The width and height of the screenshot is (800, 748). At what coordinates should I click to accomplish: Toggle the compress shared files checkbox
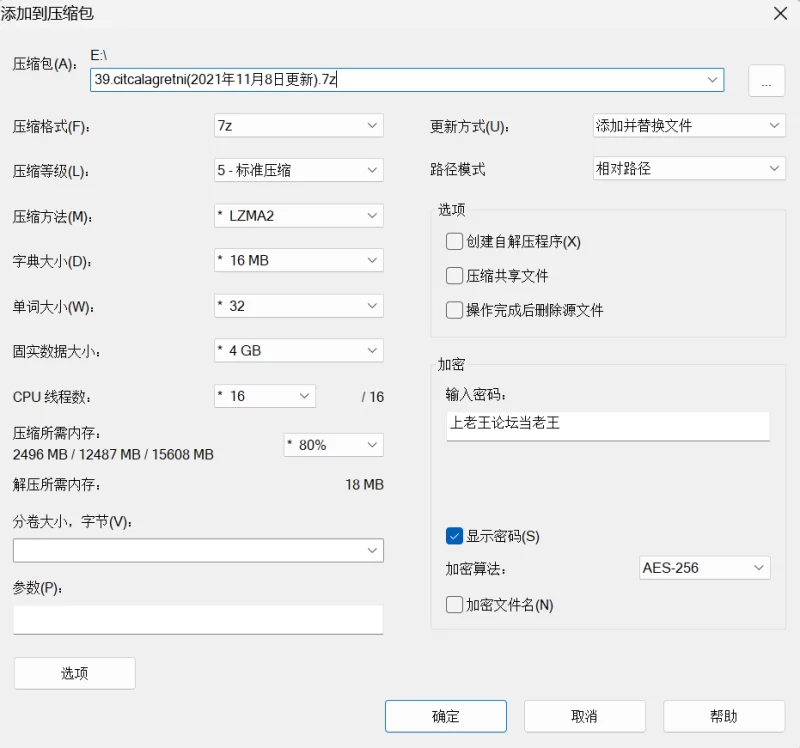(x=454, y=276)
